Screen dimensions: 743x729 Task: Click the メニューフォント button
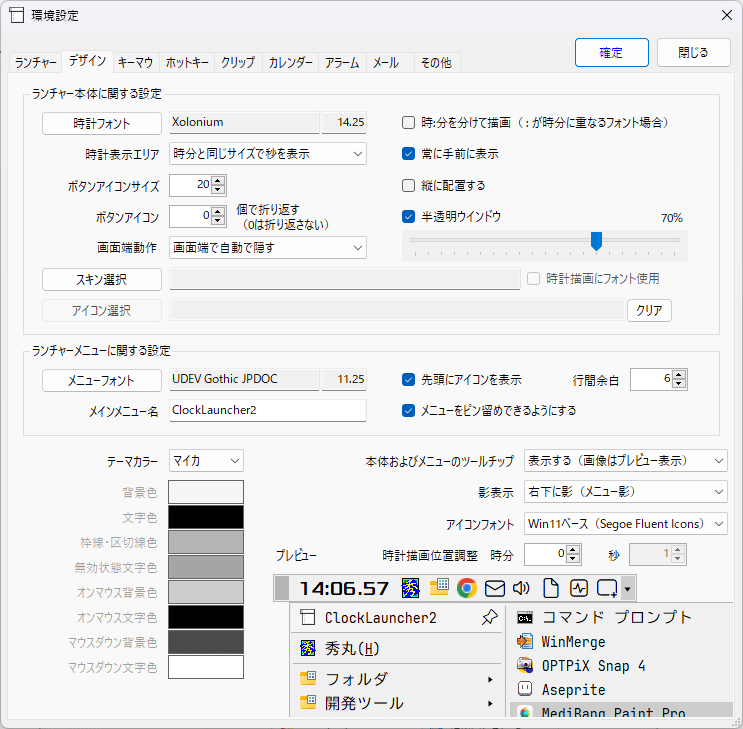[x=102, y=381]
